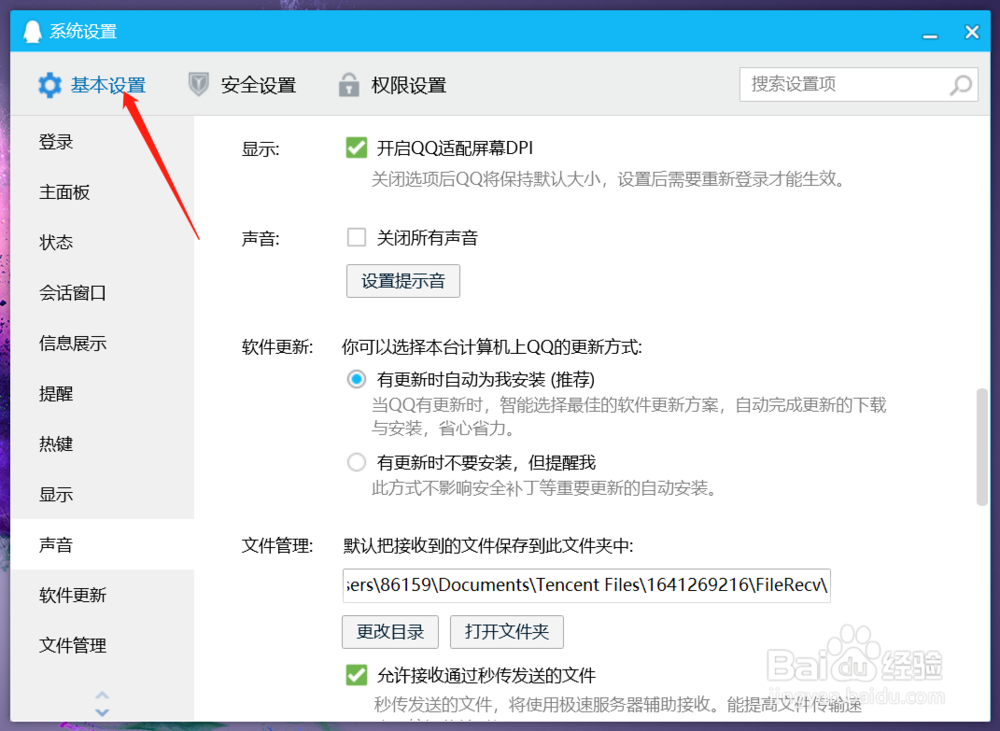Viewport: 1000px width, 731px height.
Task: Click the settings panel vertical scrollbar
Action: [982, 447]
